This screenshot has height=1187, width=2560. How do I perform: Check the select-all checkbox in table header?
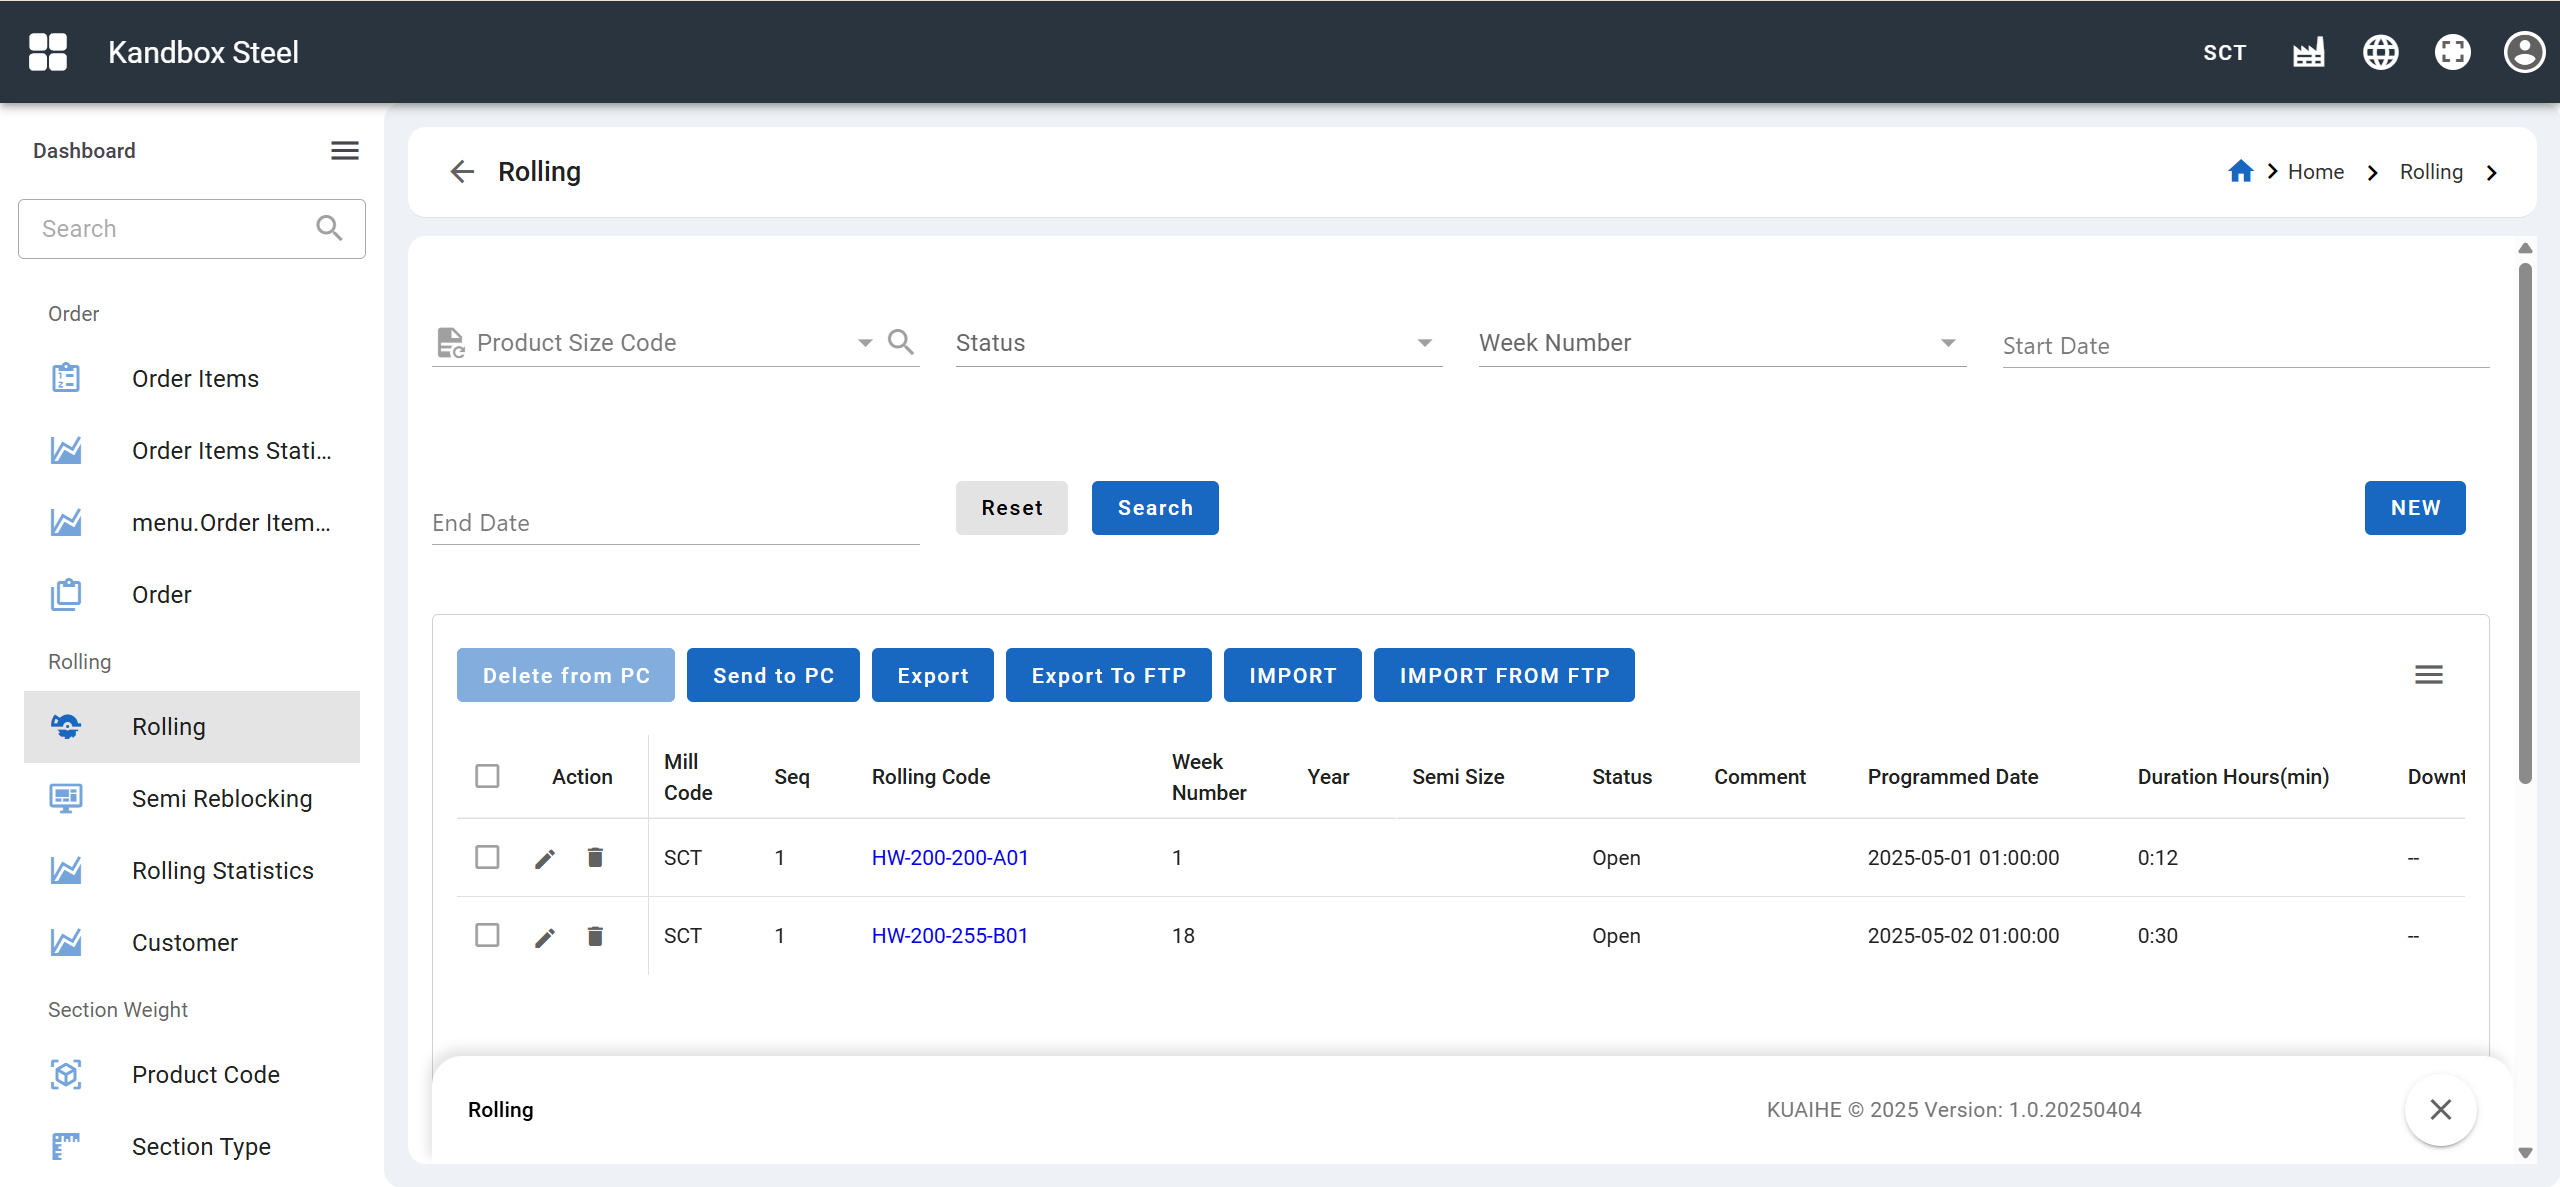point(487,776)
